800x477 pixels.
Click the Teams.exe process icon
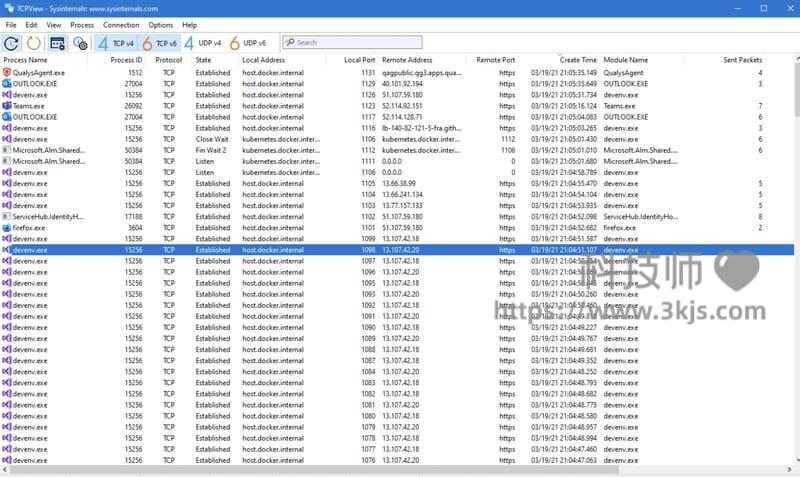click(x=7, y=106)
